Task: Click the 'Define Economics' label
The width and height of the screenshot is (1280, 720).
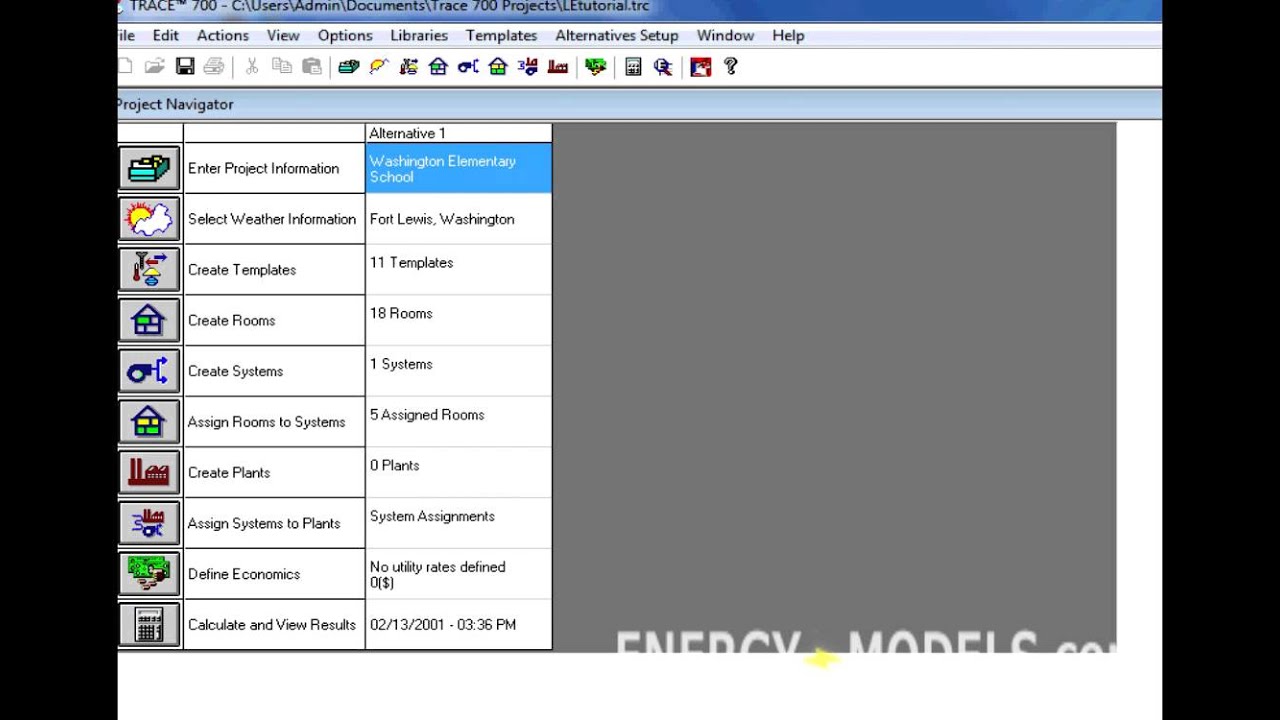Action: tap(244, 574)
